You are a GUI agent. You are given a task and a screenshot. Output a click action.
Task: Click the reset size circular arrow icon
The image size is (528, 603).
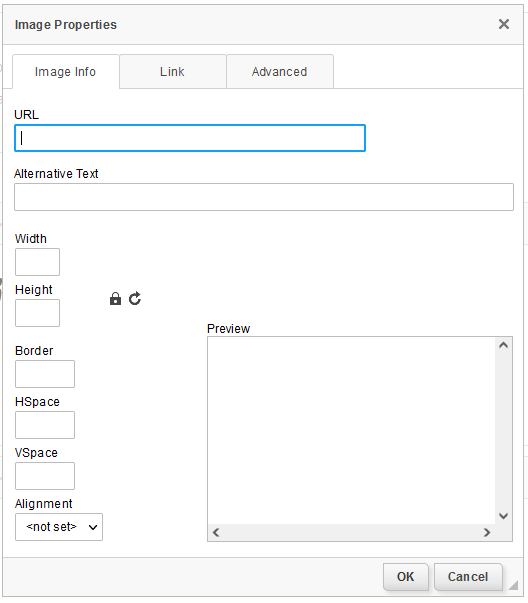coord(135,299)
